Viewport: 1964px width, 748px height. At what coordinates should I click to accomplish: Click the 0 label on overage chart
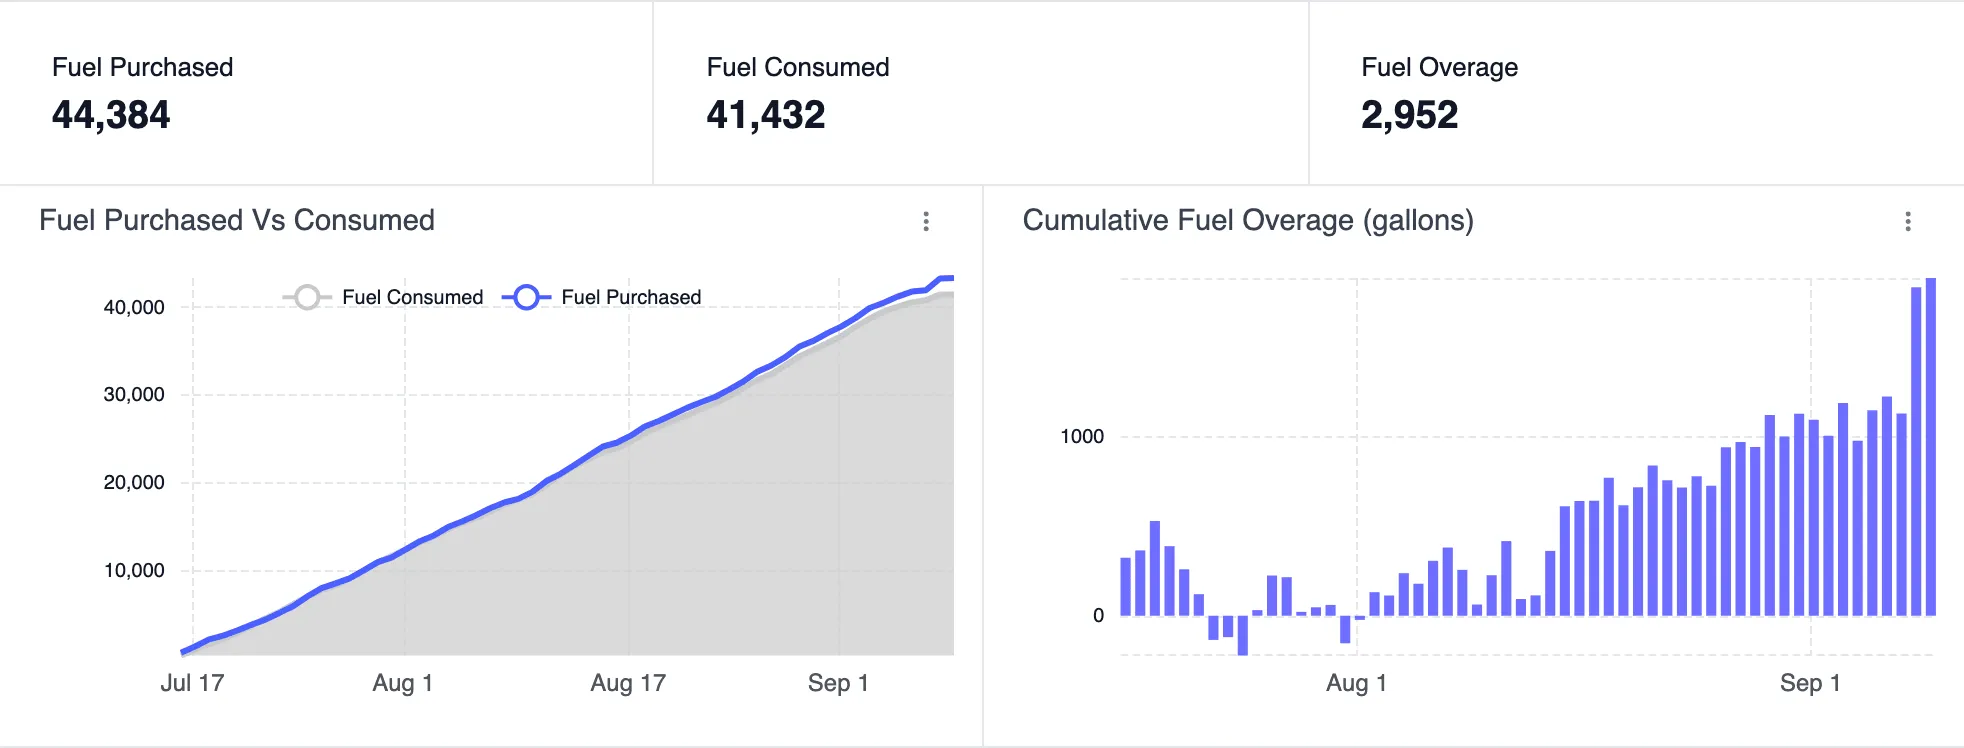tap(1098, 615)
